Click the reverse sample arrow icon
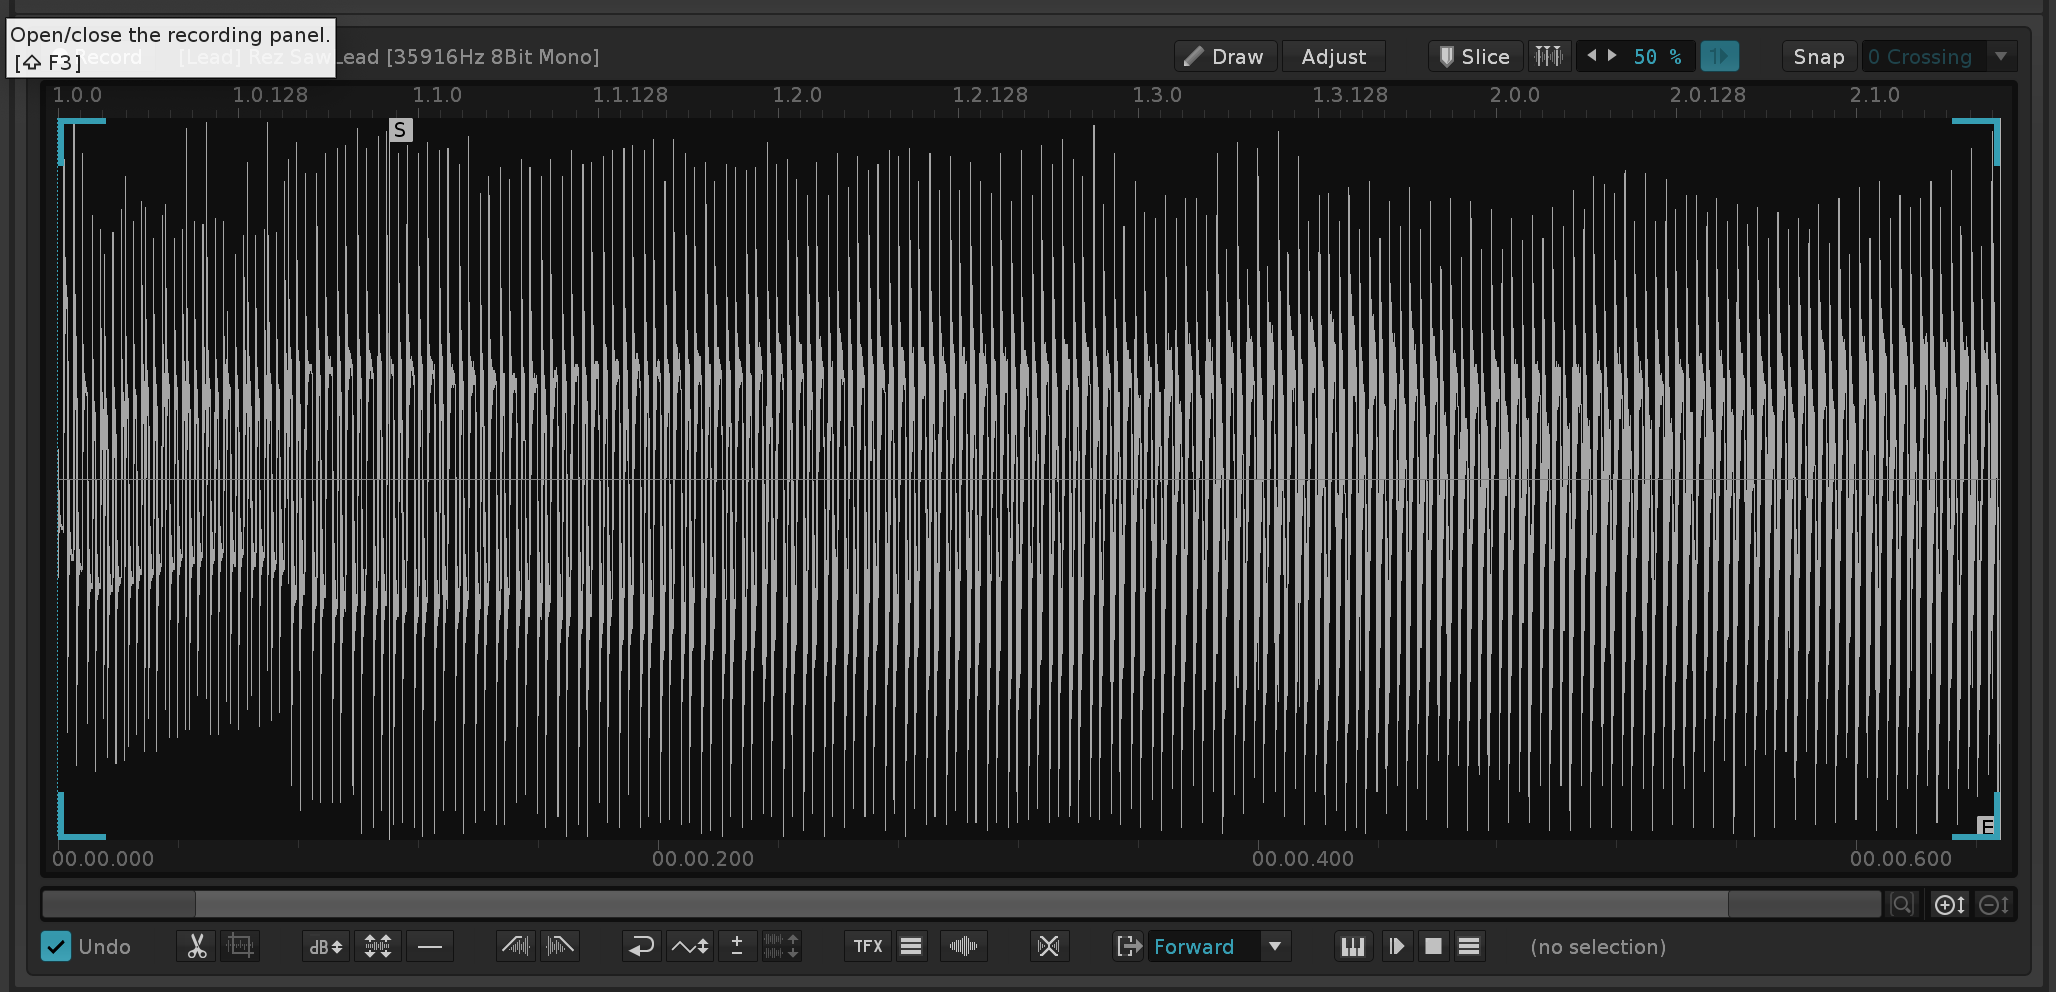 (641, 946)
